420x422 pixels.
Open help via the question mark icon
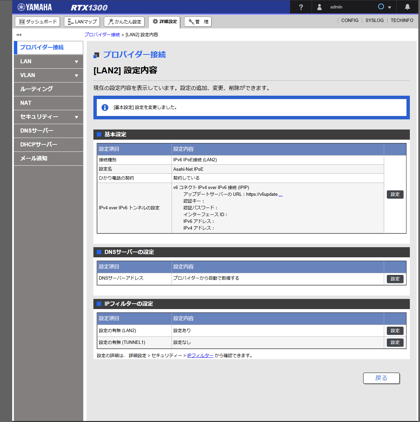pos(301,7)
